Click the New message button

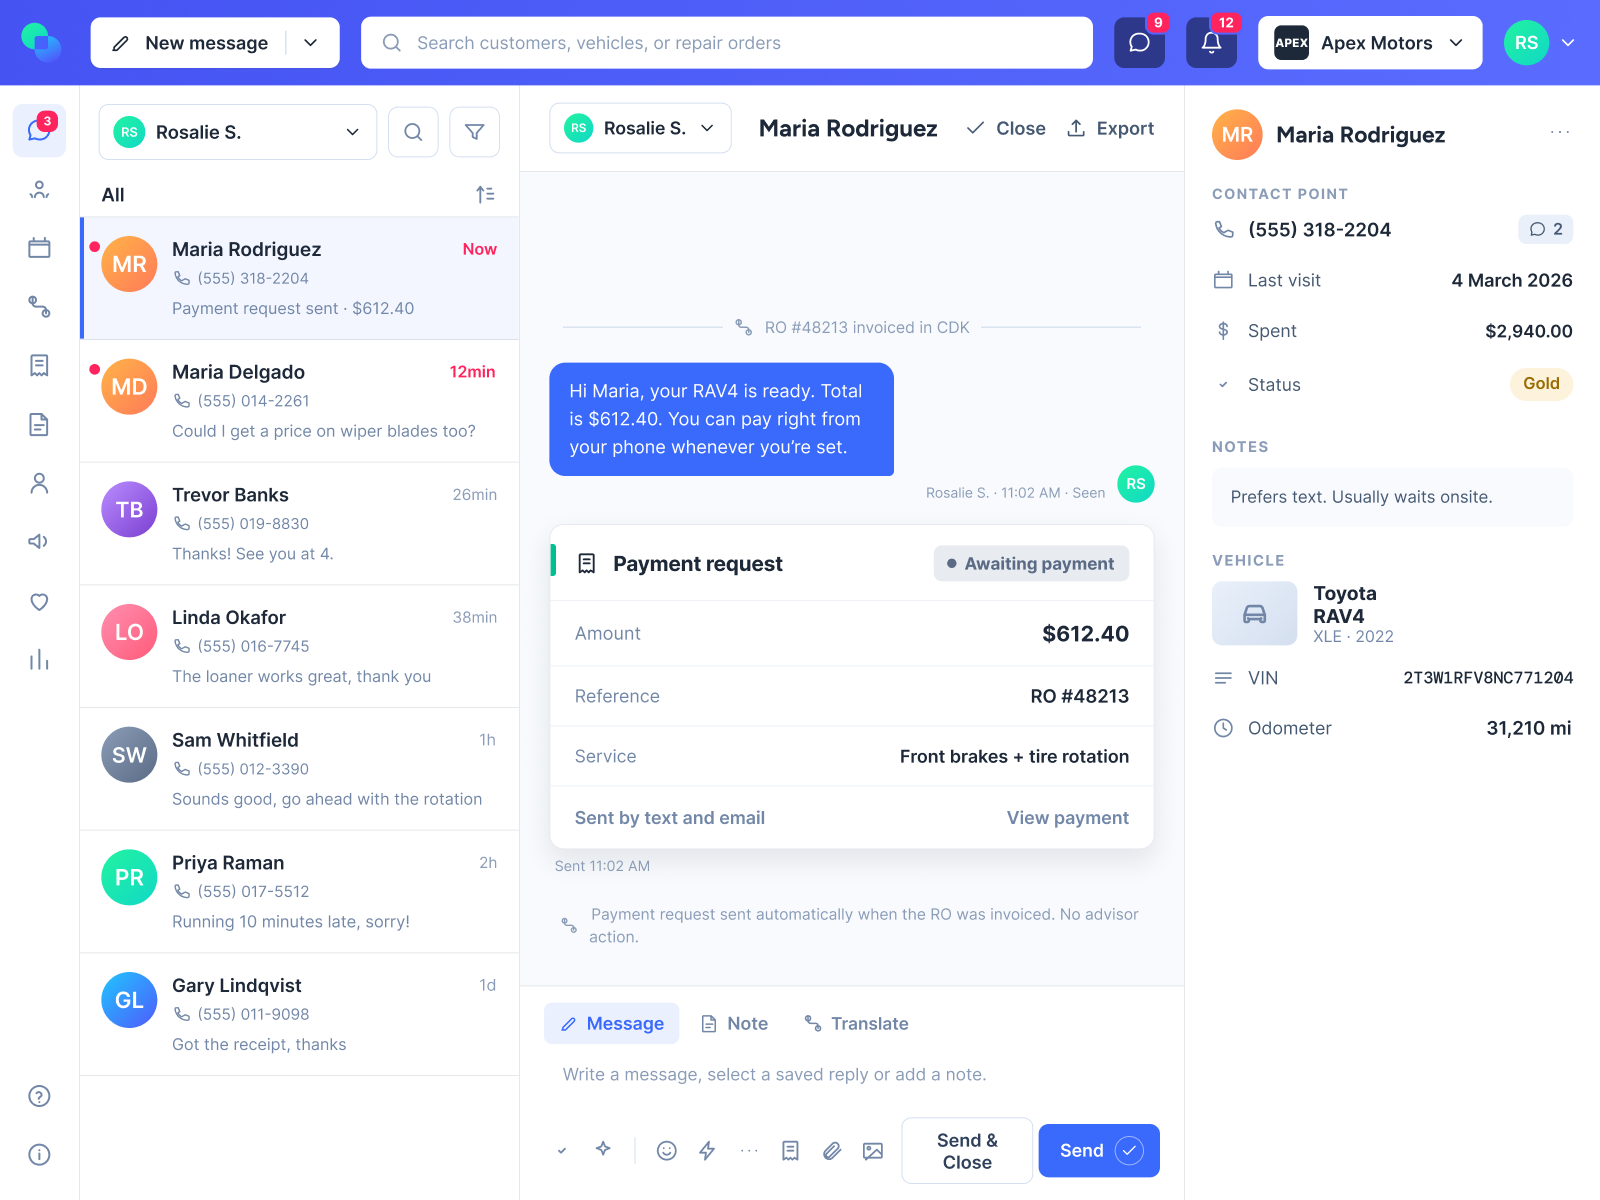click(191, 43)
